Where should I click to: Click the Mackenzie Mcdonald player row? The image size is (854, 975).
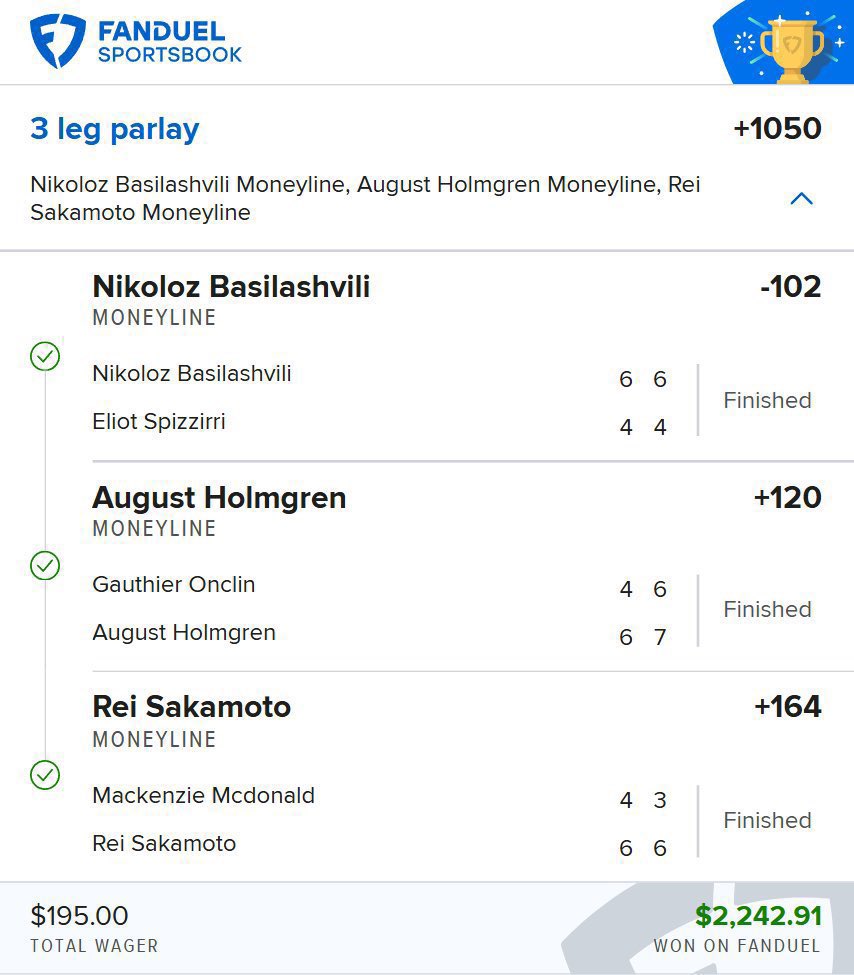point(203,795)
